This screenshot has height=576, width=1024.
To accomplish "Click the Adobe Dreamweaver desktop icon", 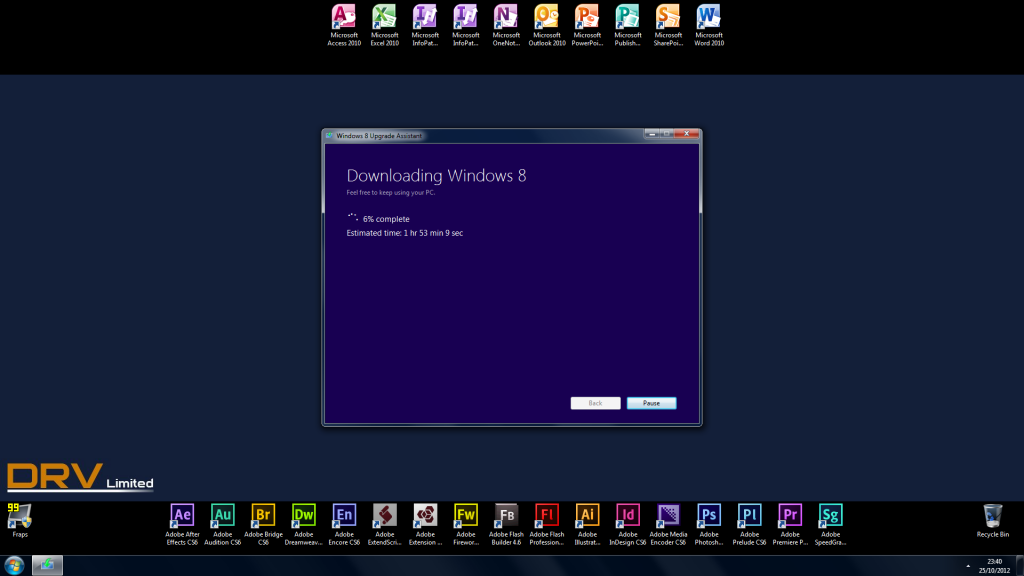I will click(303, 515).
